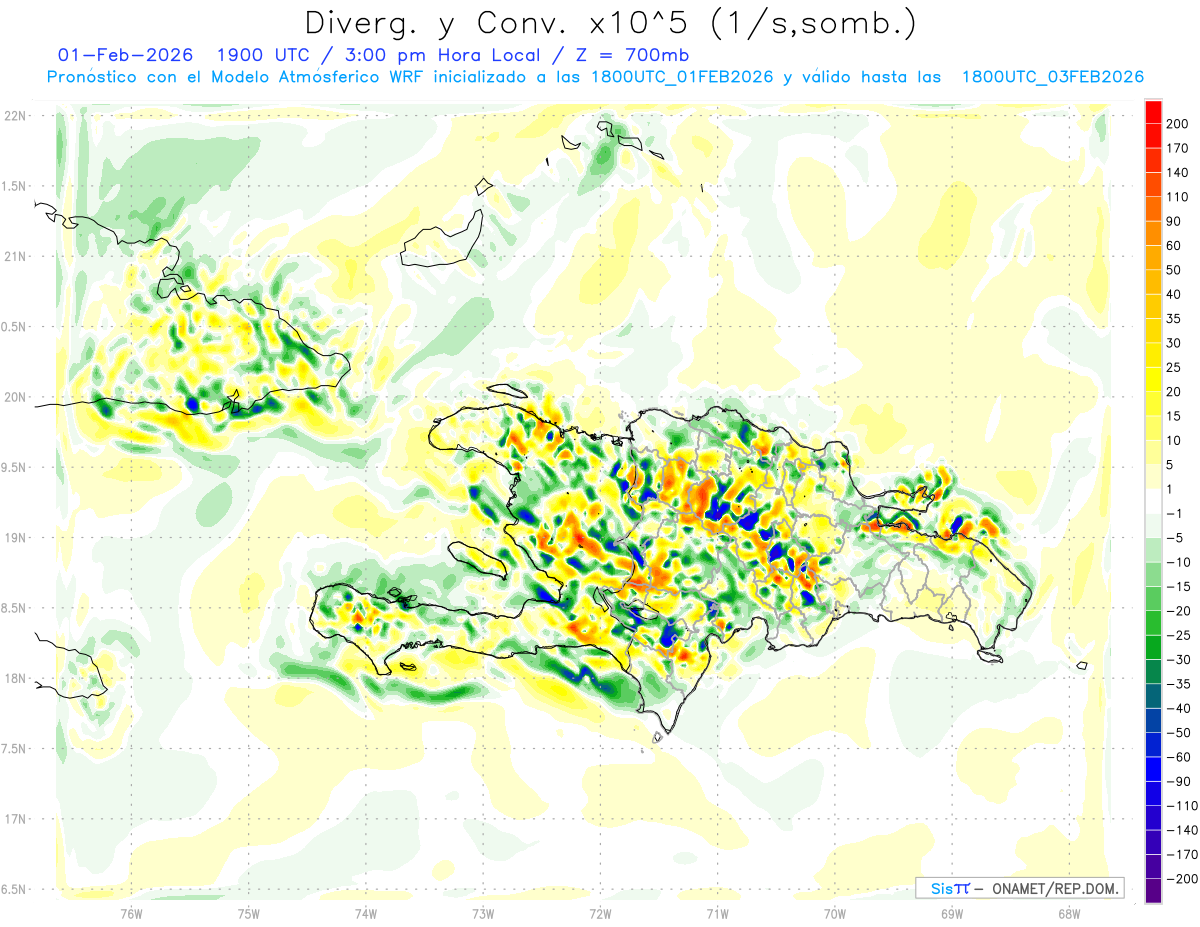Select the '1800UTC_03FEB2026' valid-until timestamp
The height and width of the screenshot is (927, 1200).
pos(1052,77)
